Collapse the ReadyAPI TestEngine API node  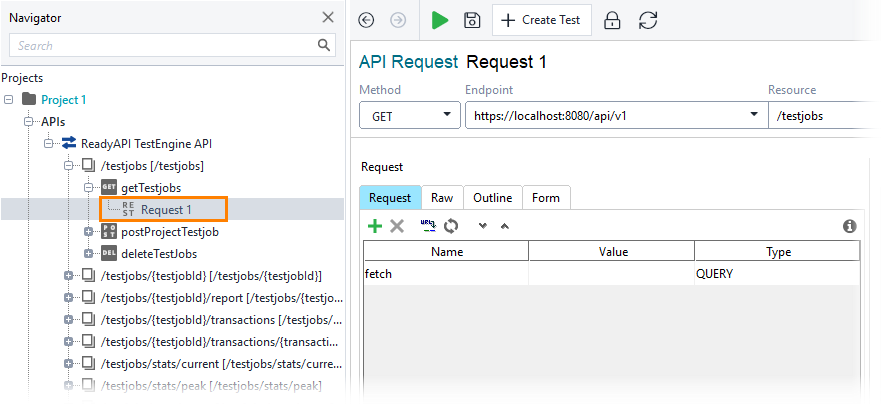[49, 143]
